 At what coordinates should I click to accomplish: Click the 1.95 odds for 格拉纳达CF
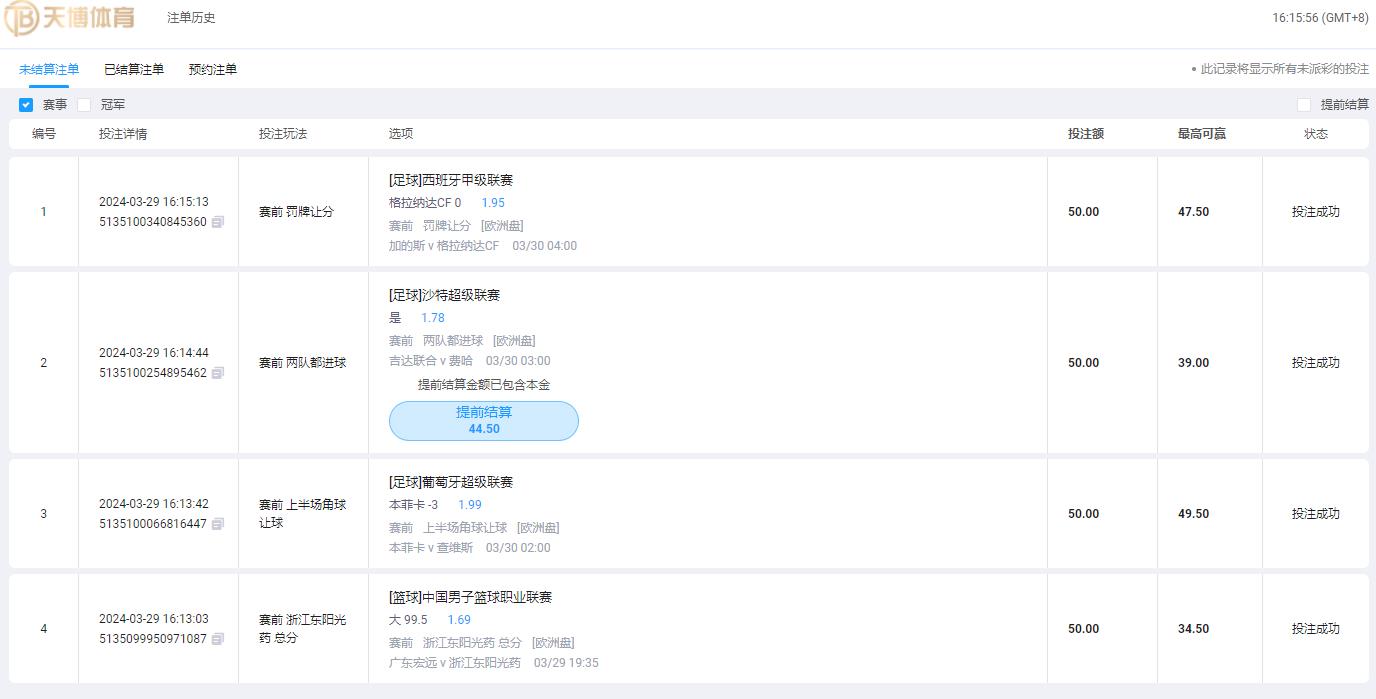click(x=493, y=203)
